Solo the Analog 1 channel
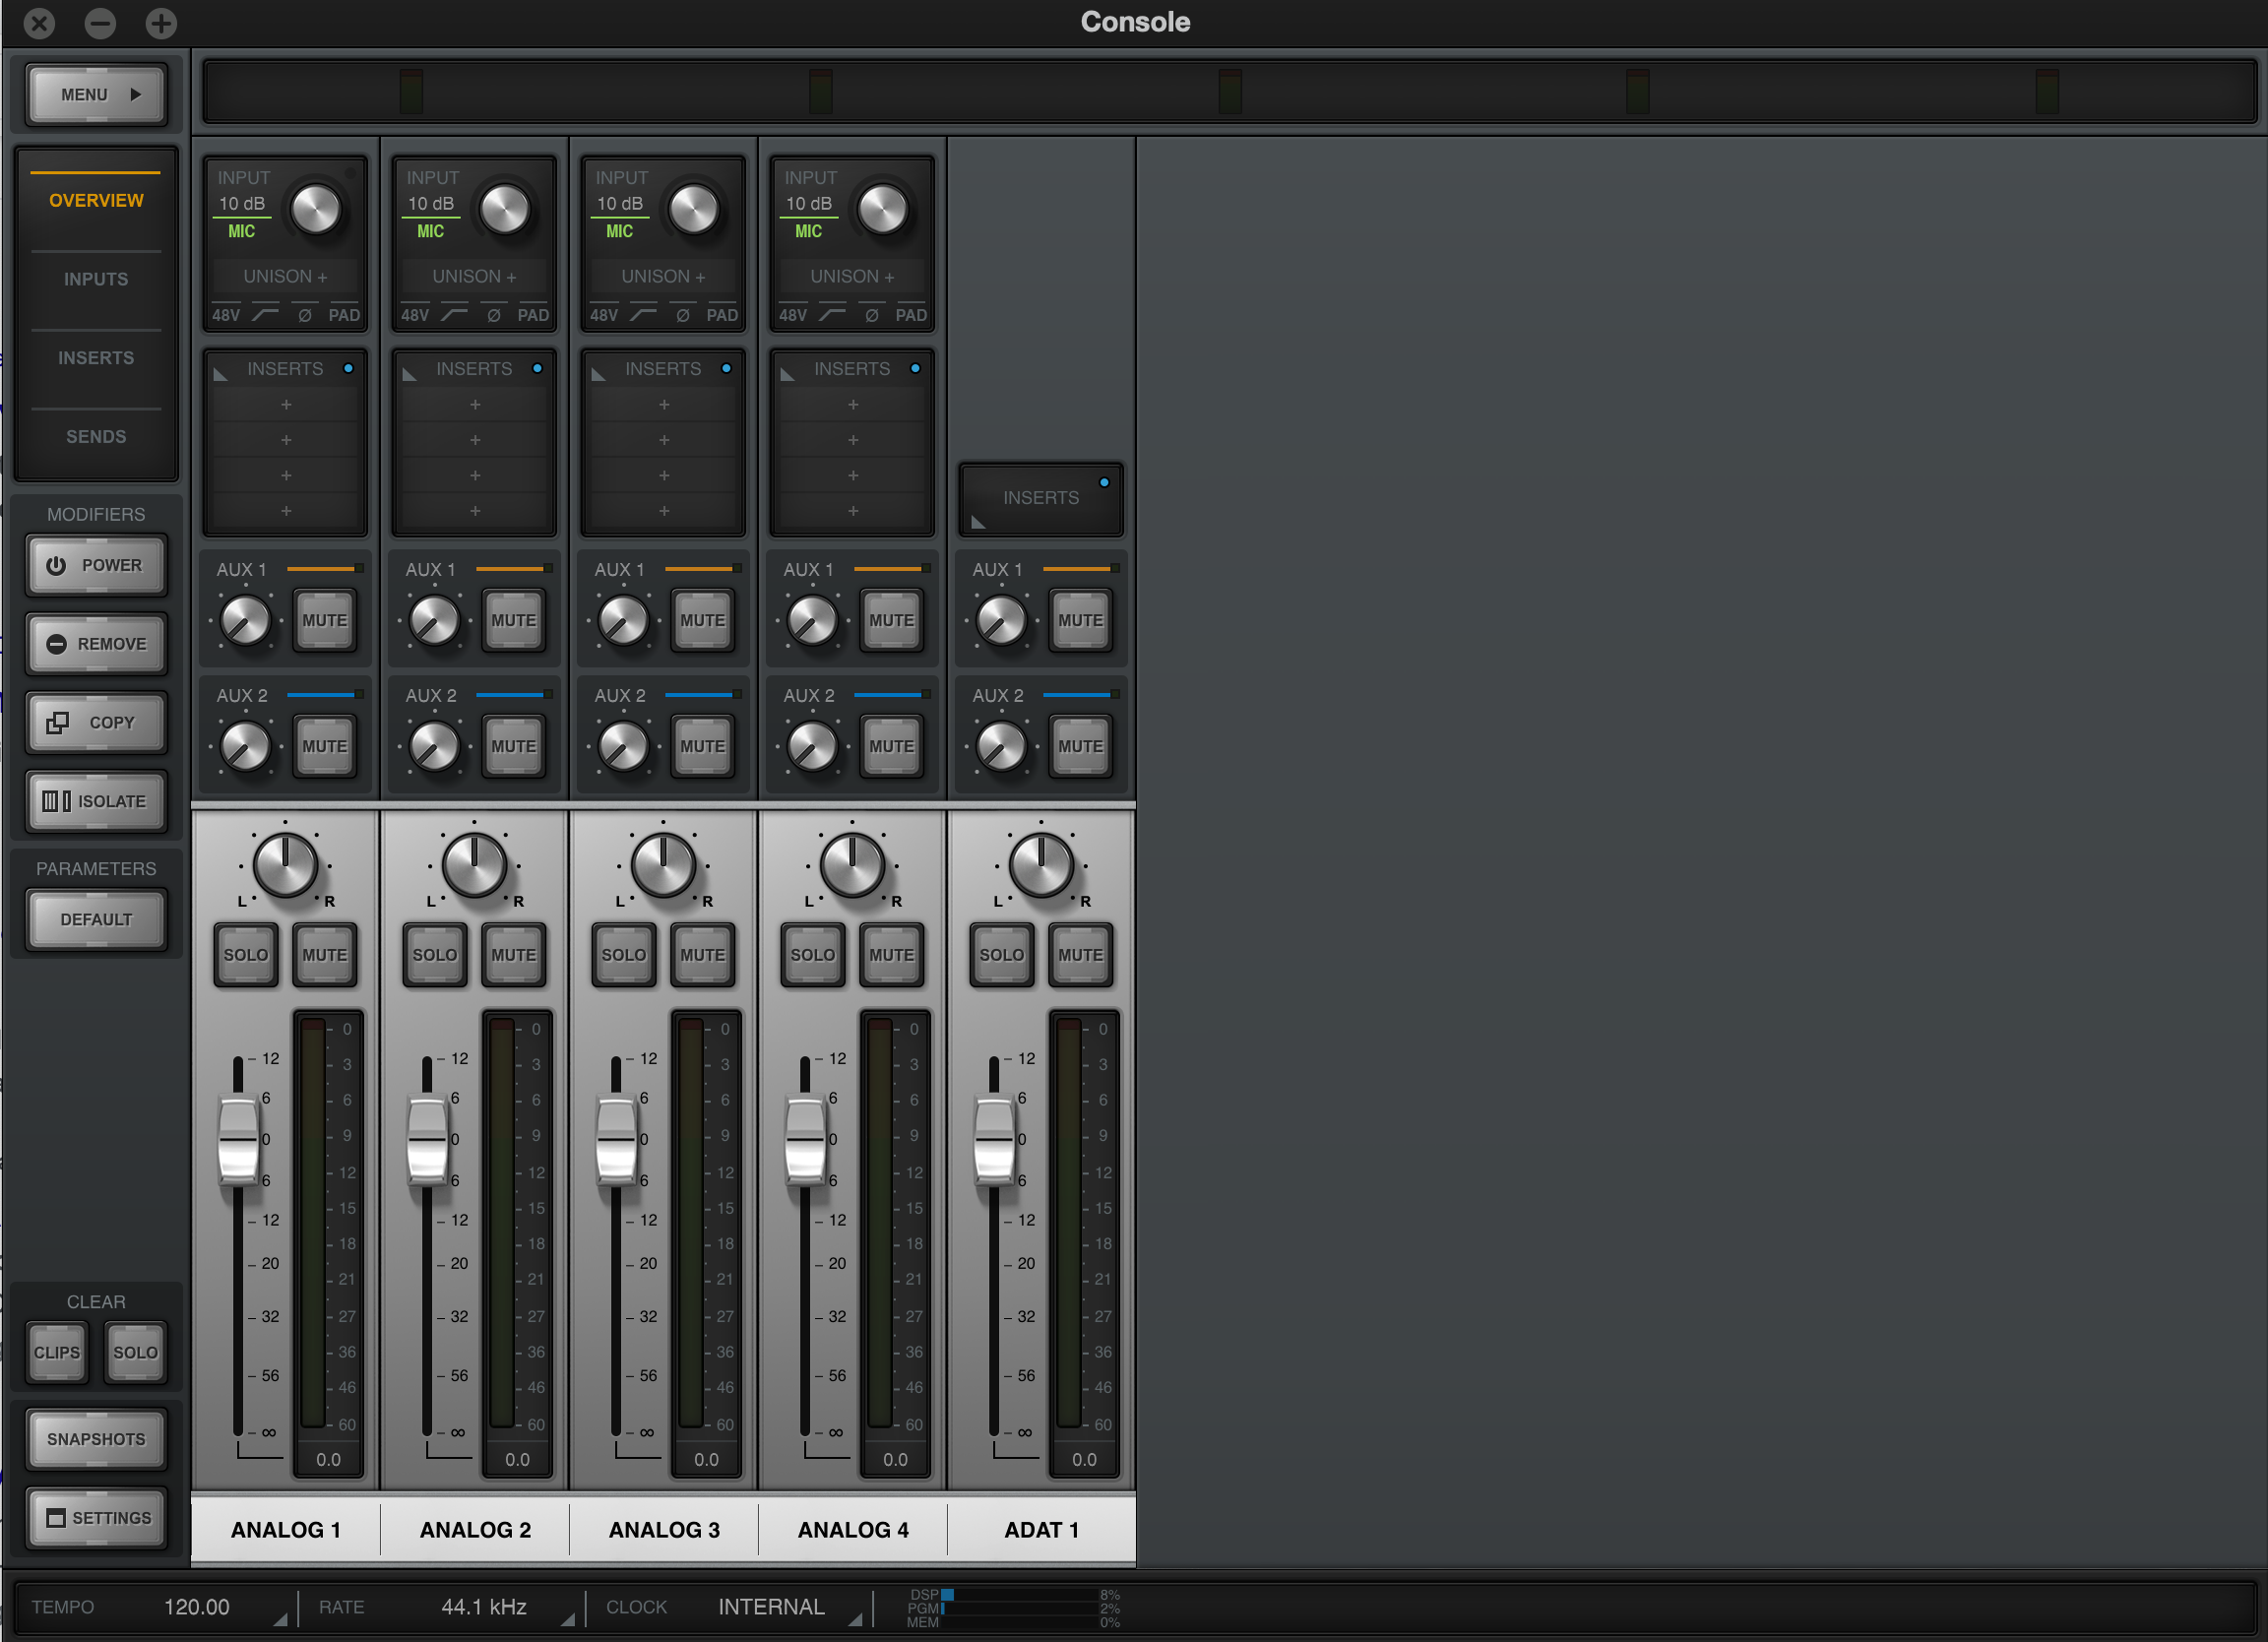Screen dimensions: 2268x1642 tap(245, 955)
